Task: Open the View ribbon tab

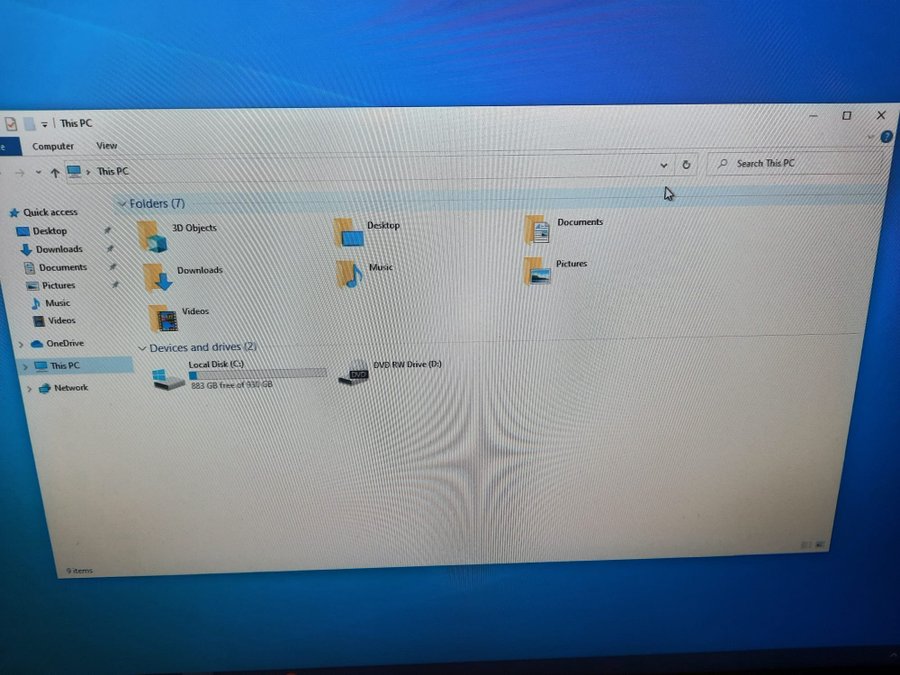Action: (106, 146)
